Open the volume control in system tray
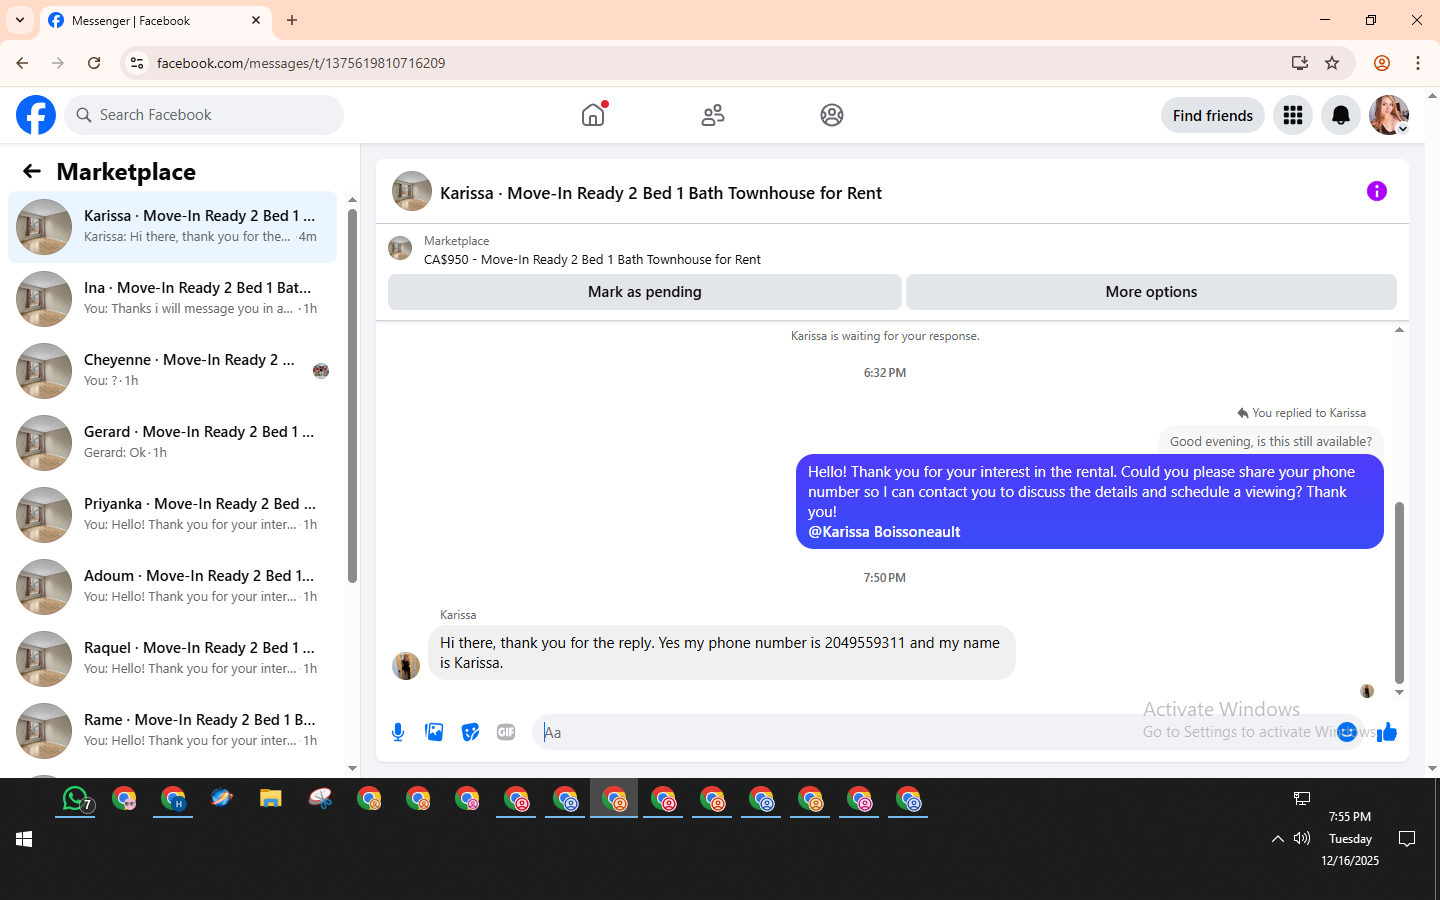The width and height of the screenshot is (1440, 900). pyautogui.click(x=1302, y=838)
